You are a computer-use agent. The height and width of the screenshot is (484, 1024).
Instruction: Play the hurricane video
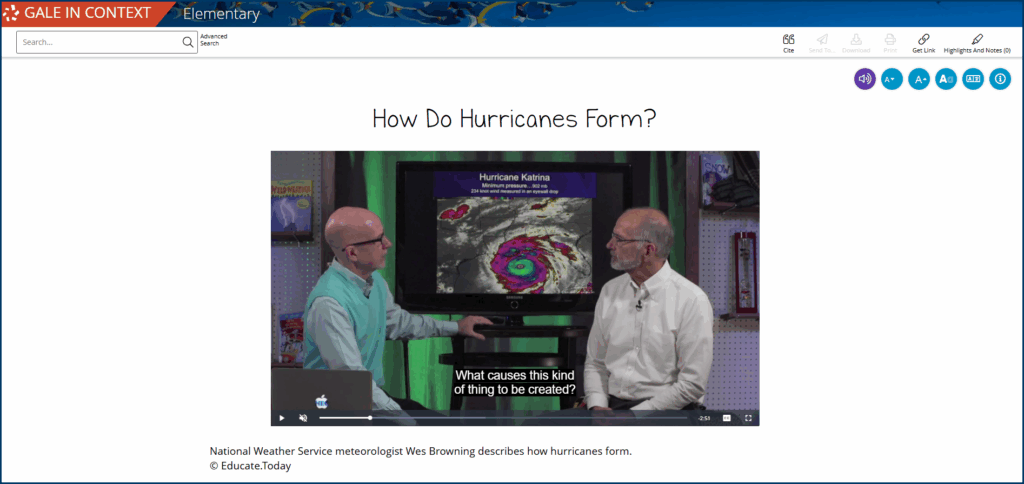(x=282, y=418)
